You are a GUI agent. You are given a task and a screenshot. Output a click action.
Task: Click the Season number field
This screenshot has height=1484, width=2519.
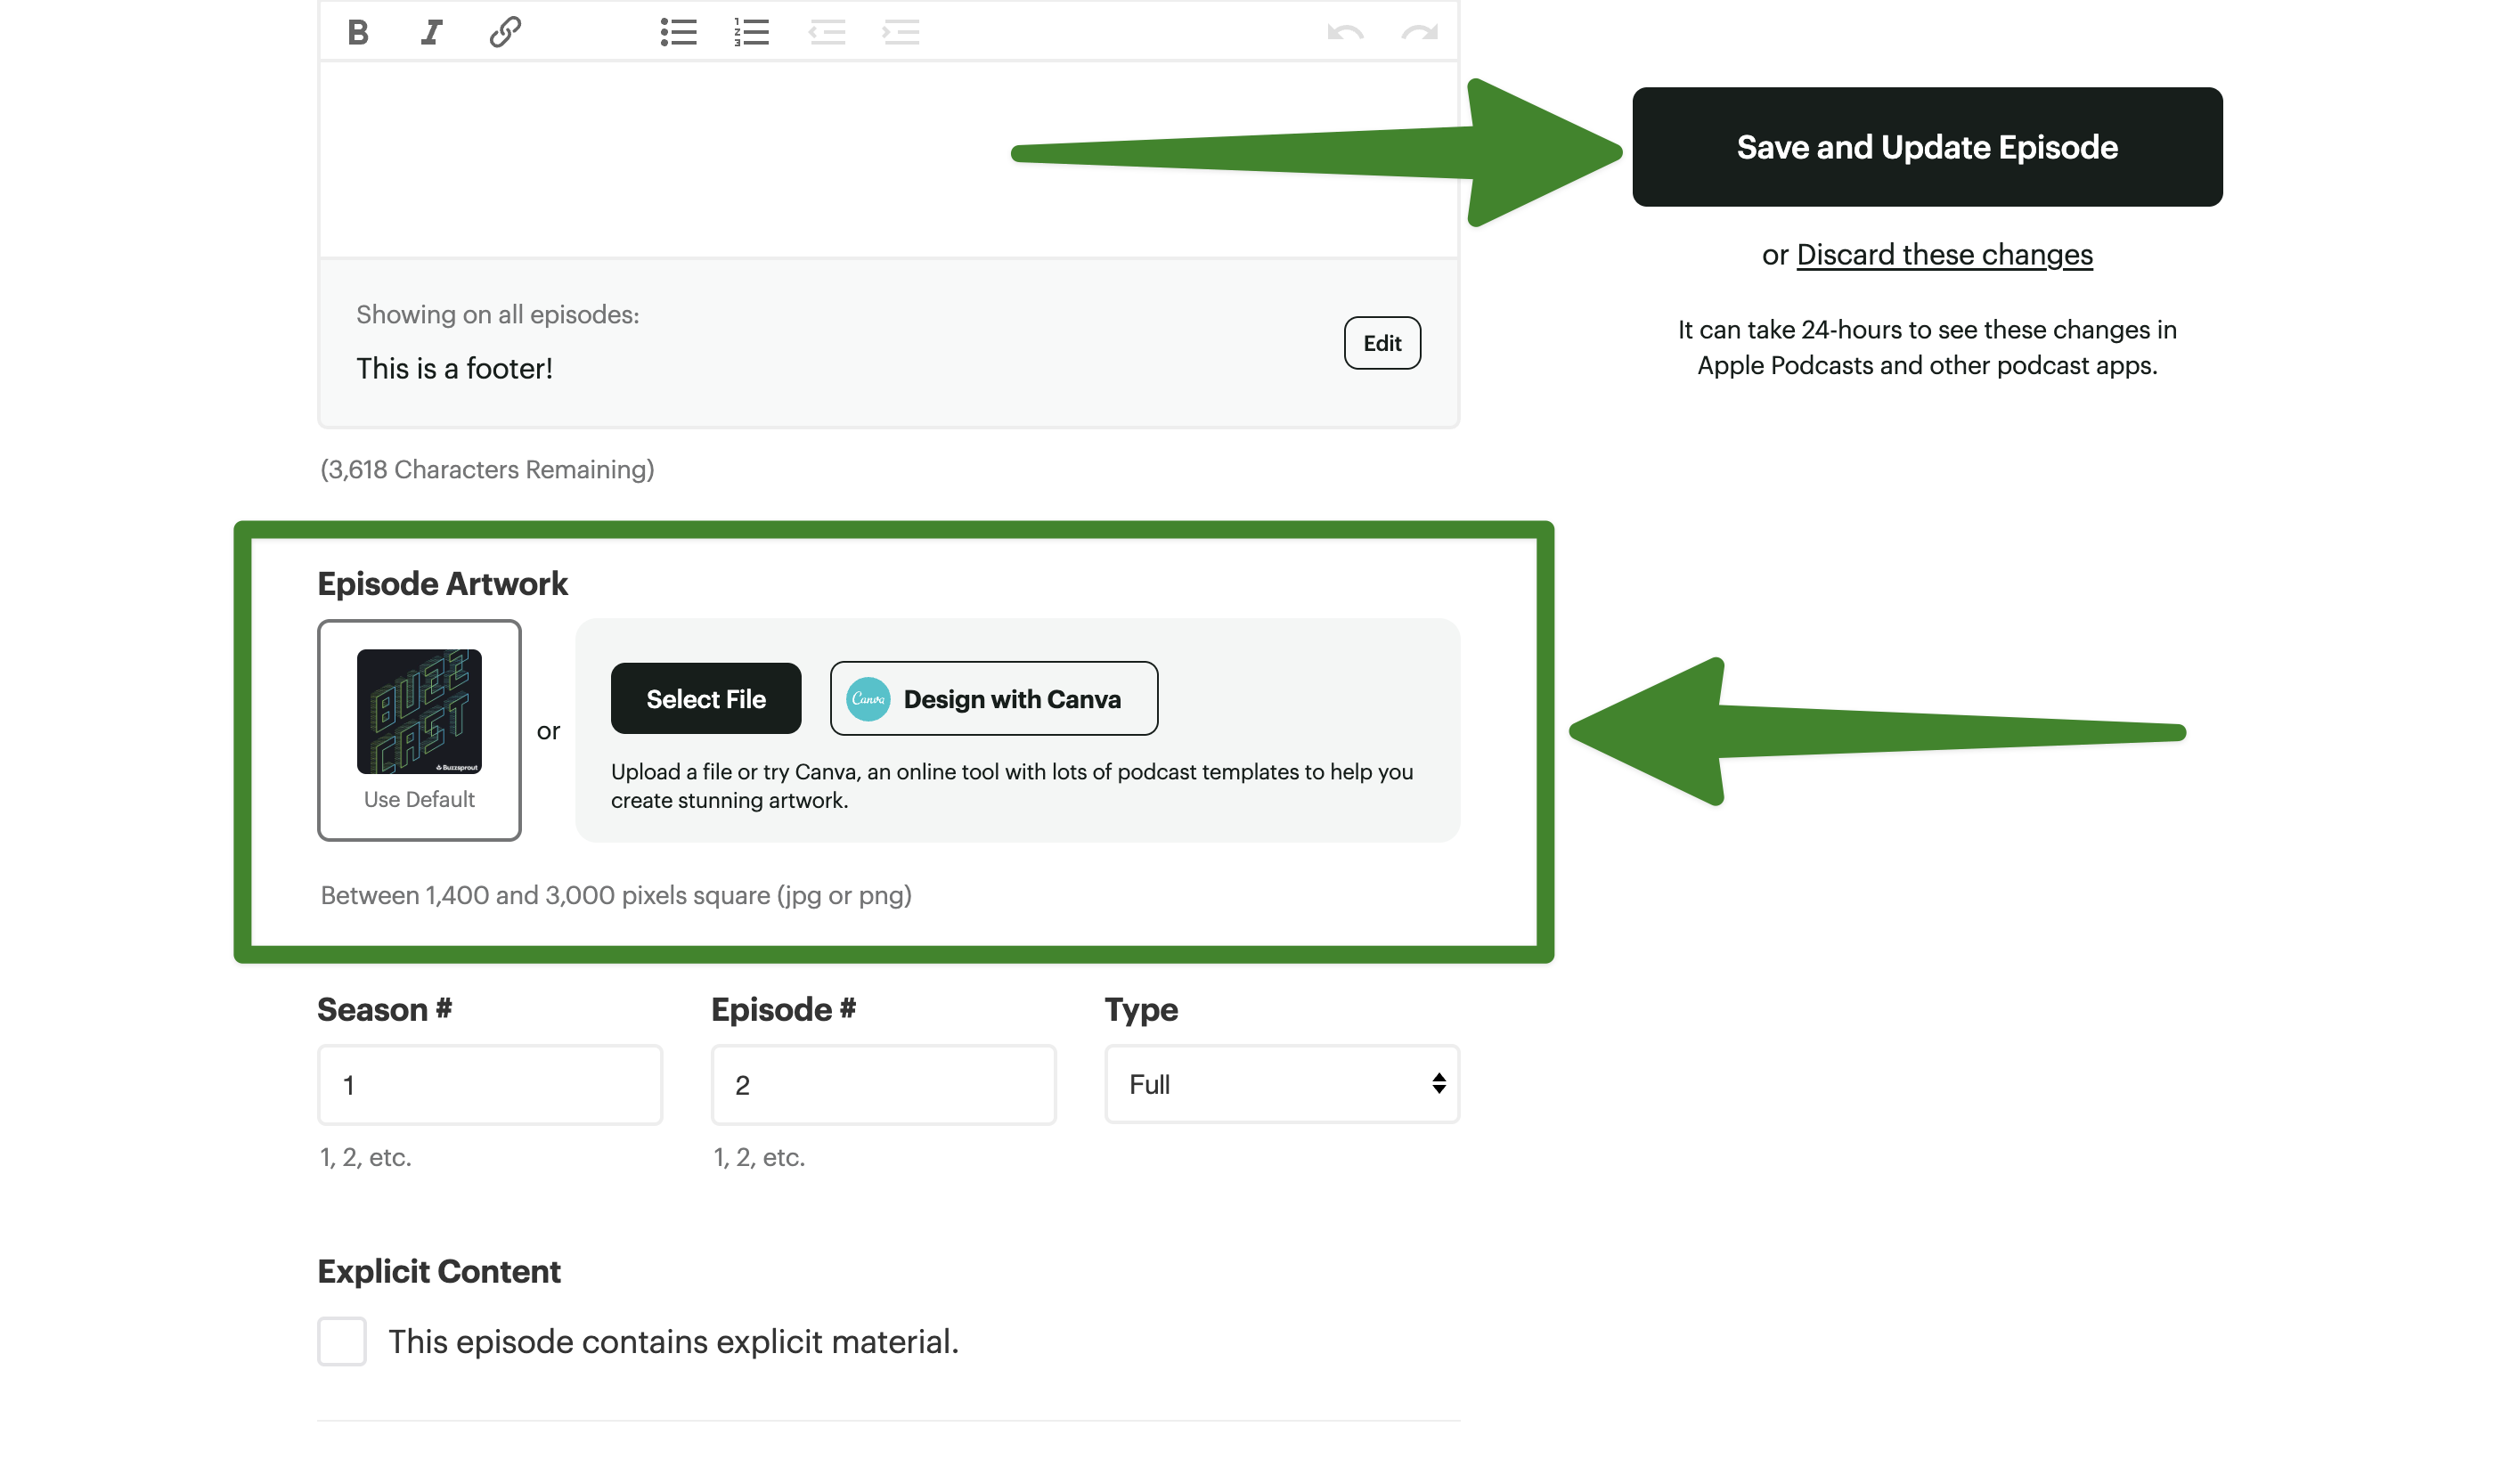click(x=490, y=1085)
